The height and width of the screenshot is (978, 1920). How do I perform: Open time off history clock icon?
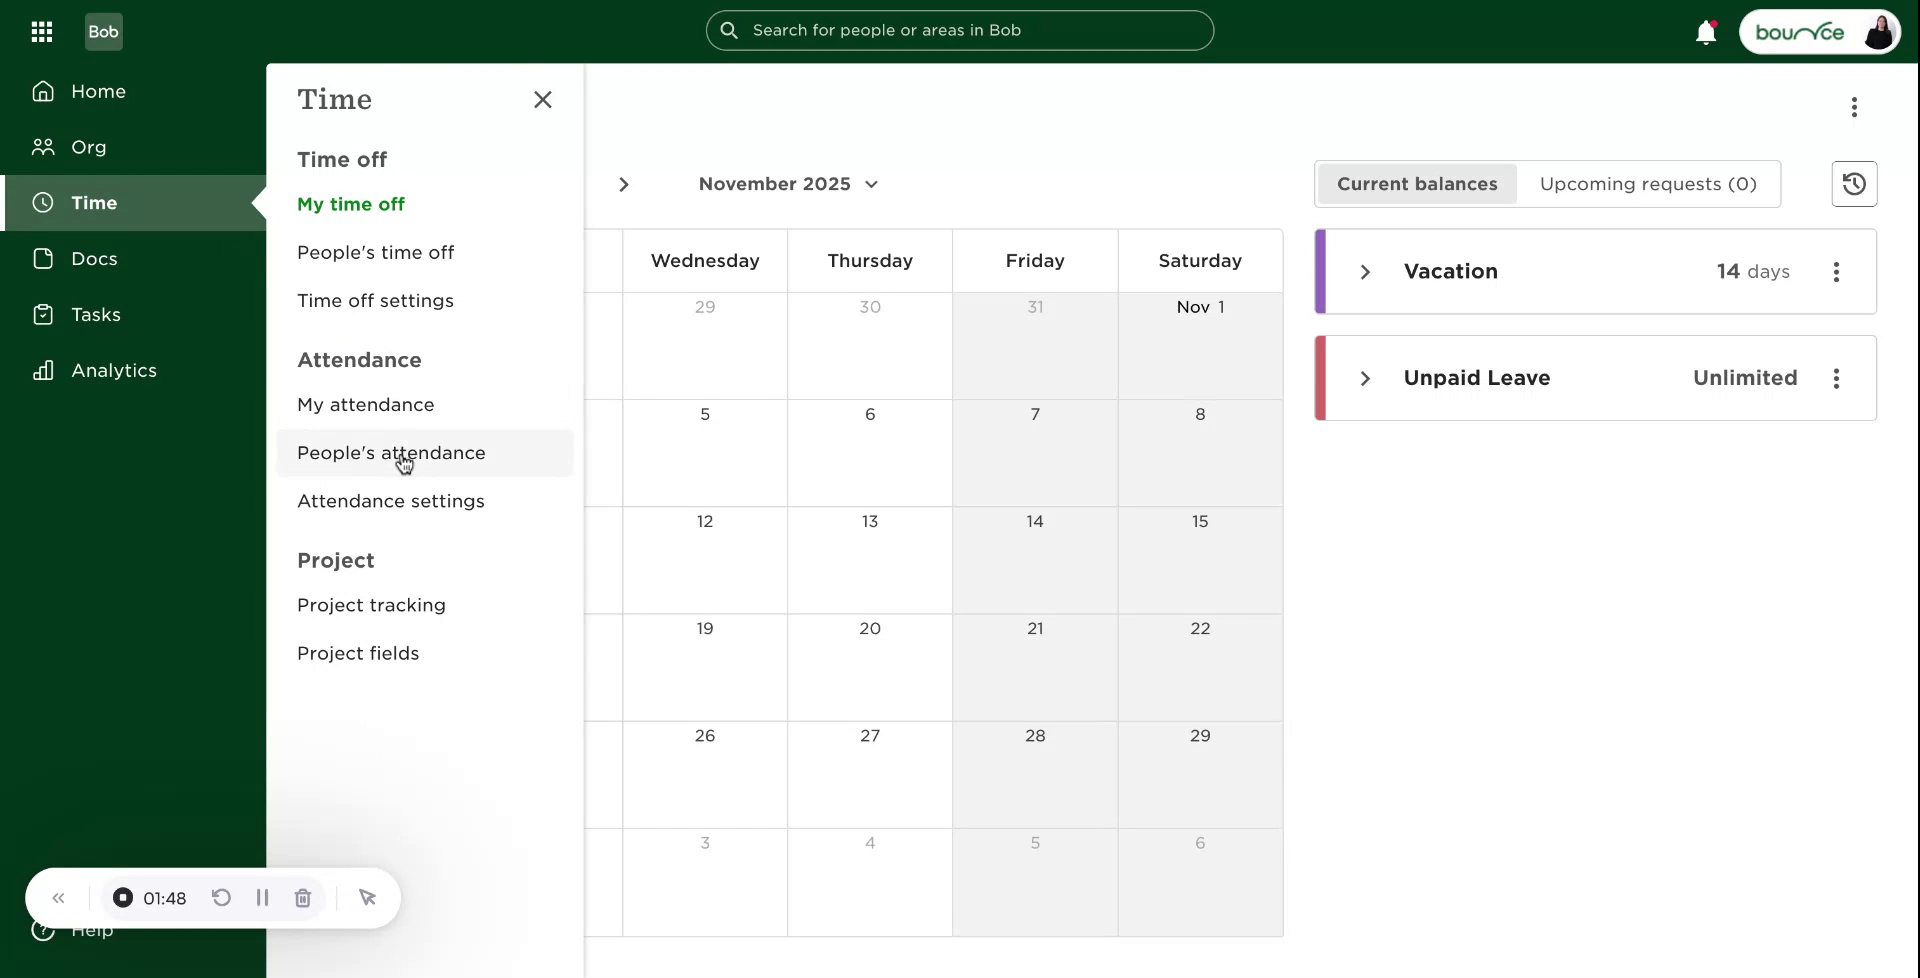click(x=1854, y=184)
